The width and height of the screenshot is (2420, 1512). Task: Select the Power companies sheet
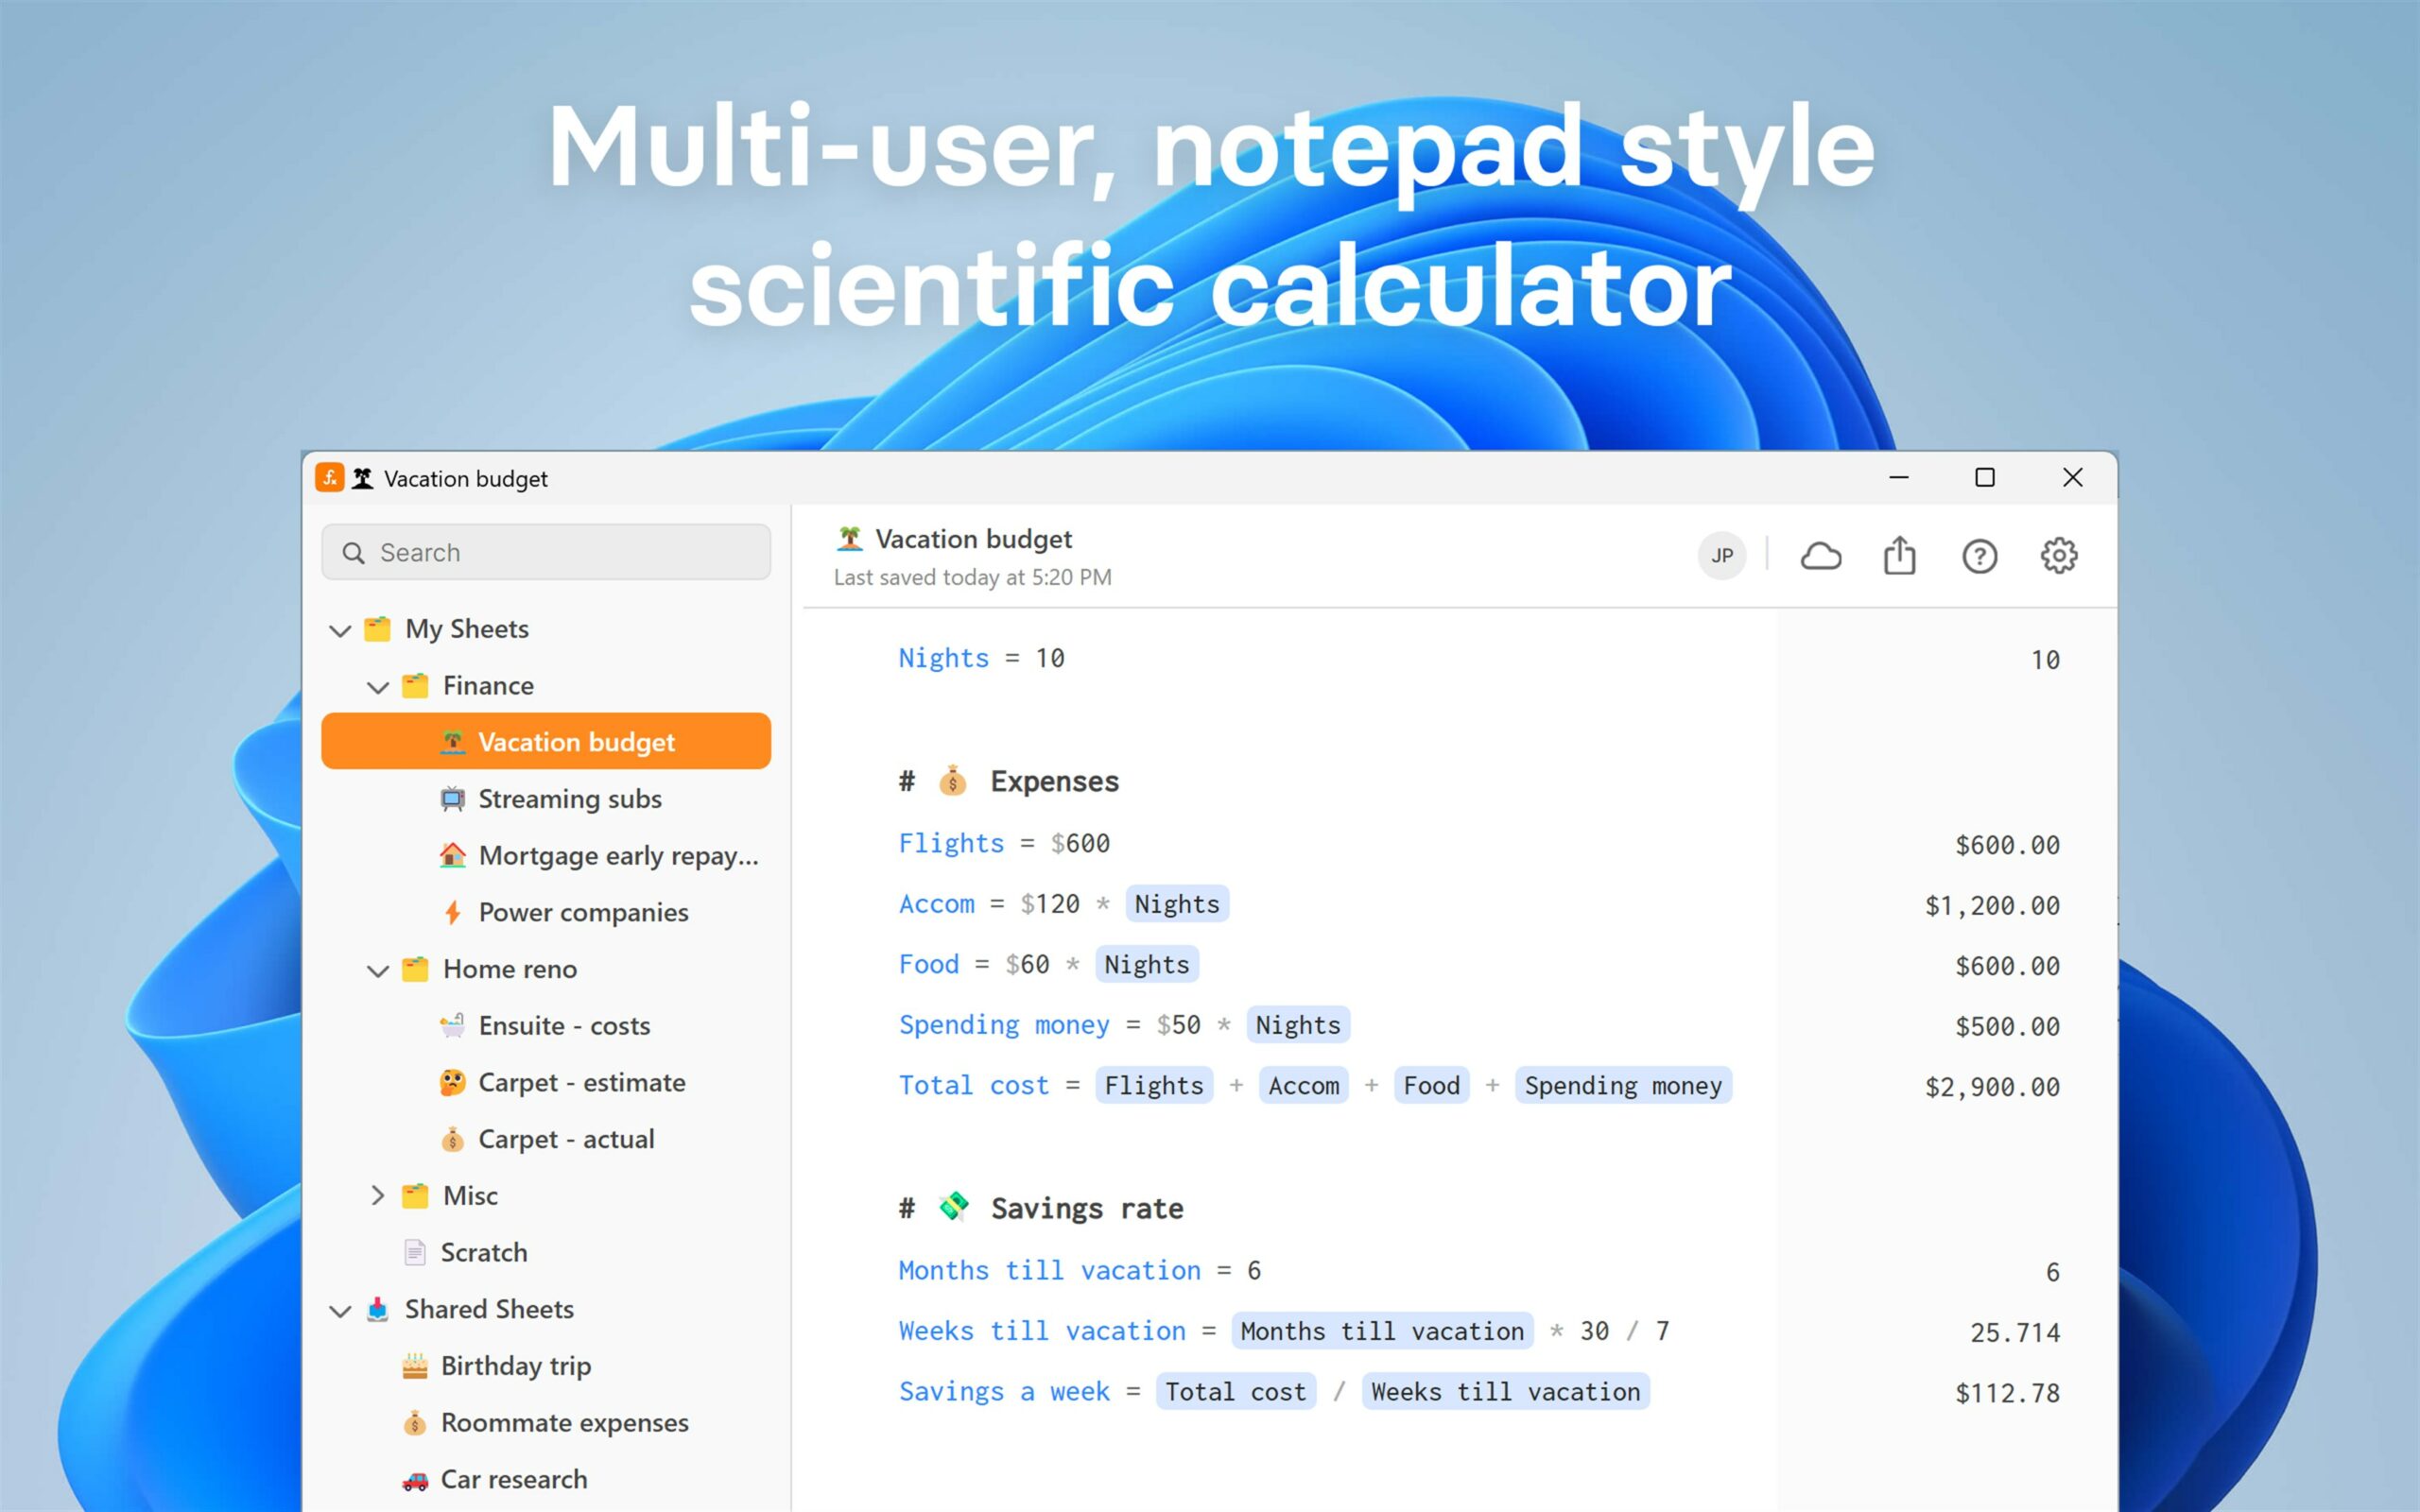[x=582, y=912]
